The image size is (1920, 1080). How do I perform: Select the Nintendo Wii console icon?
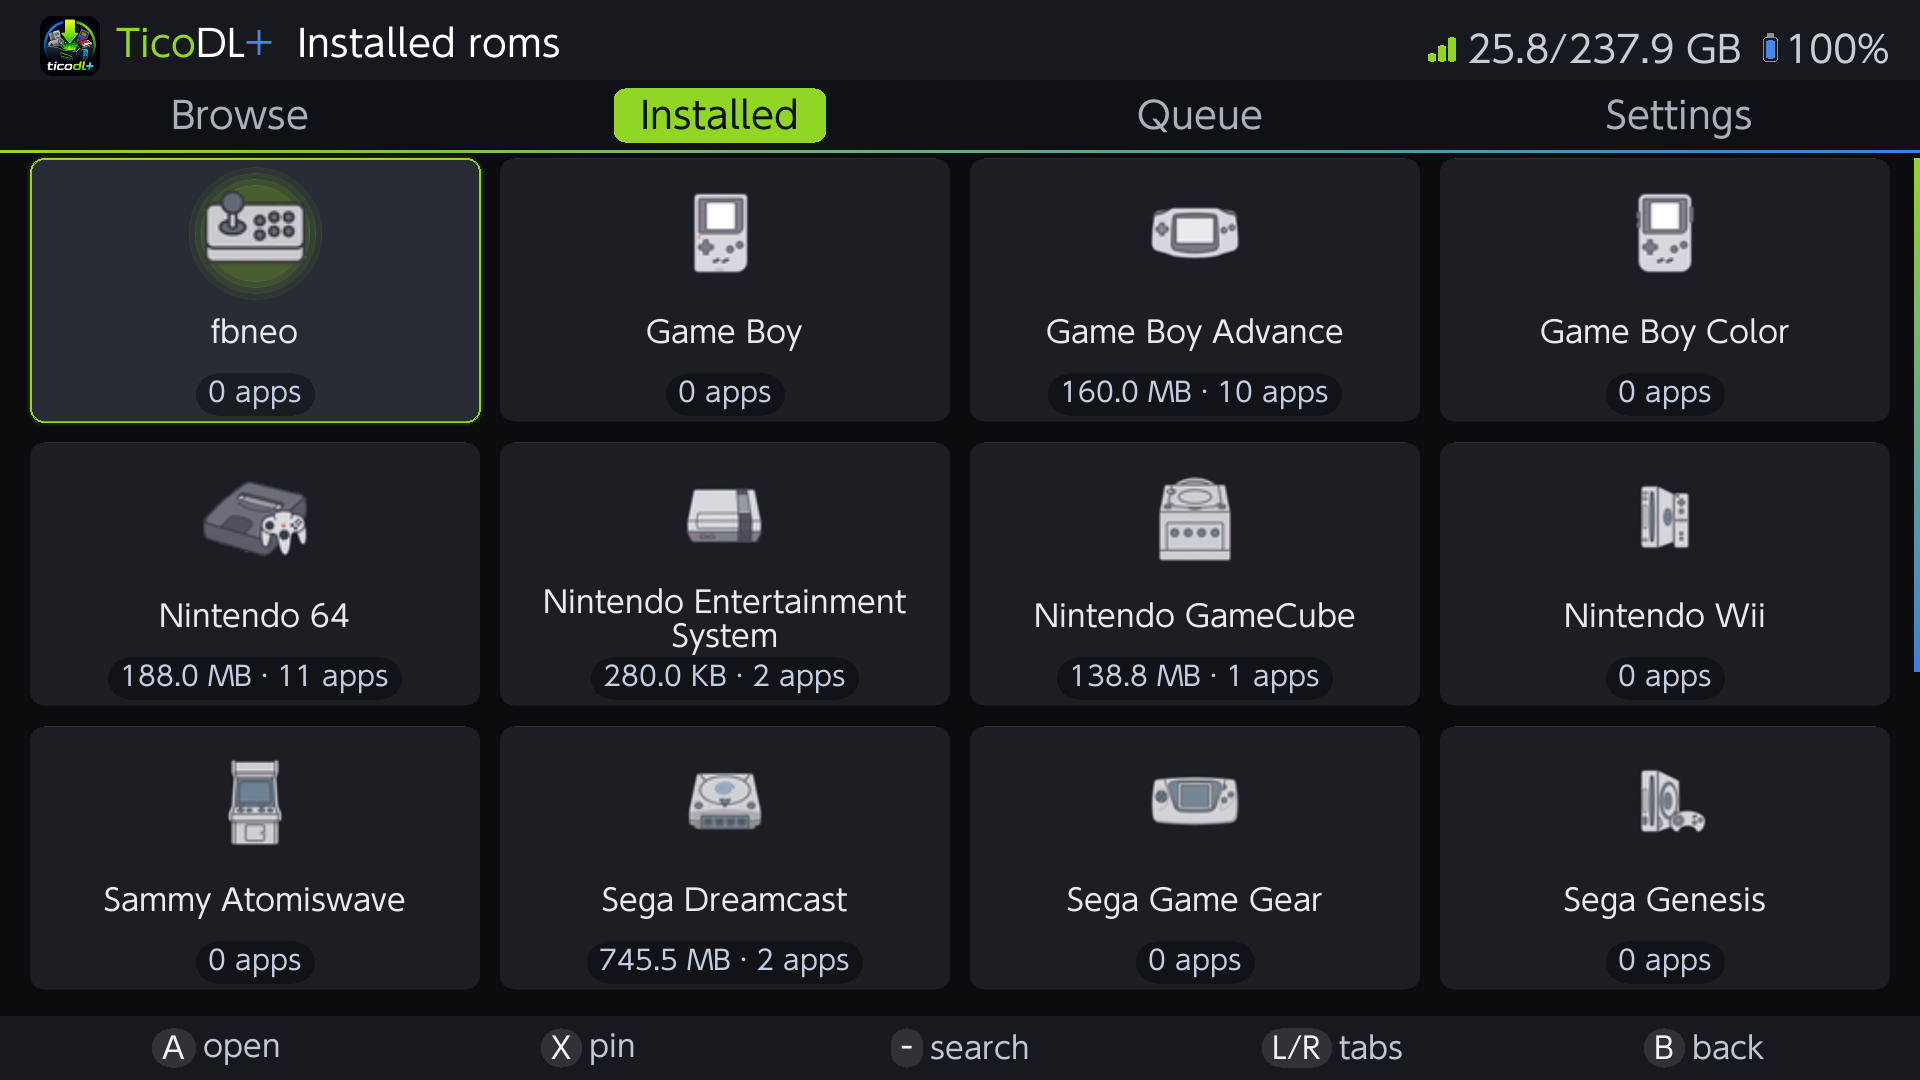pos(1665,517)
